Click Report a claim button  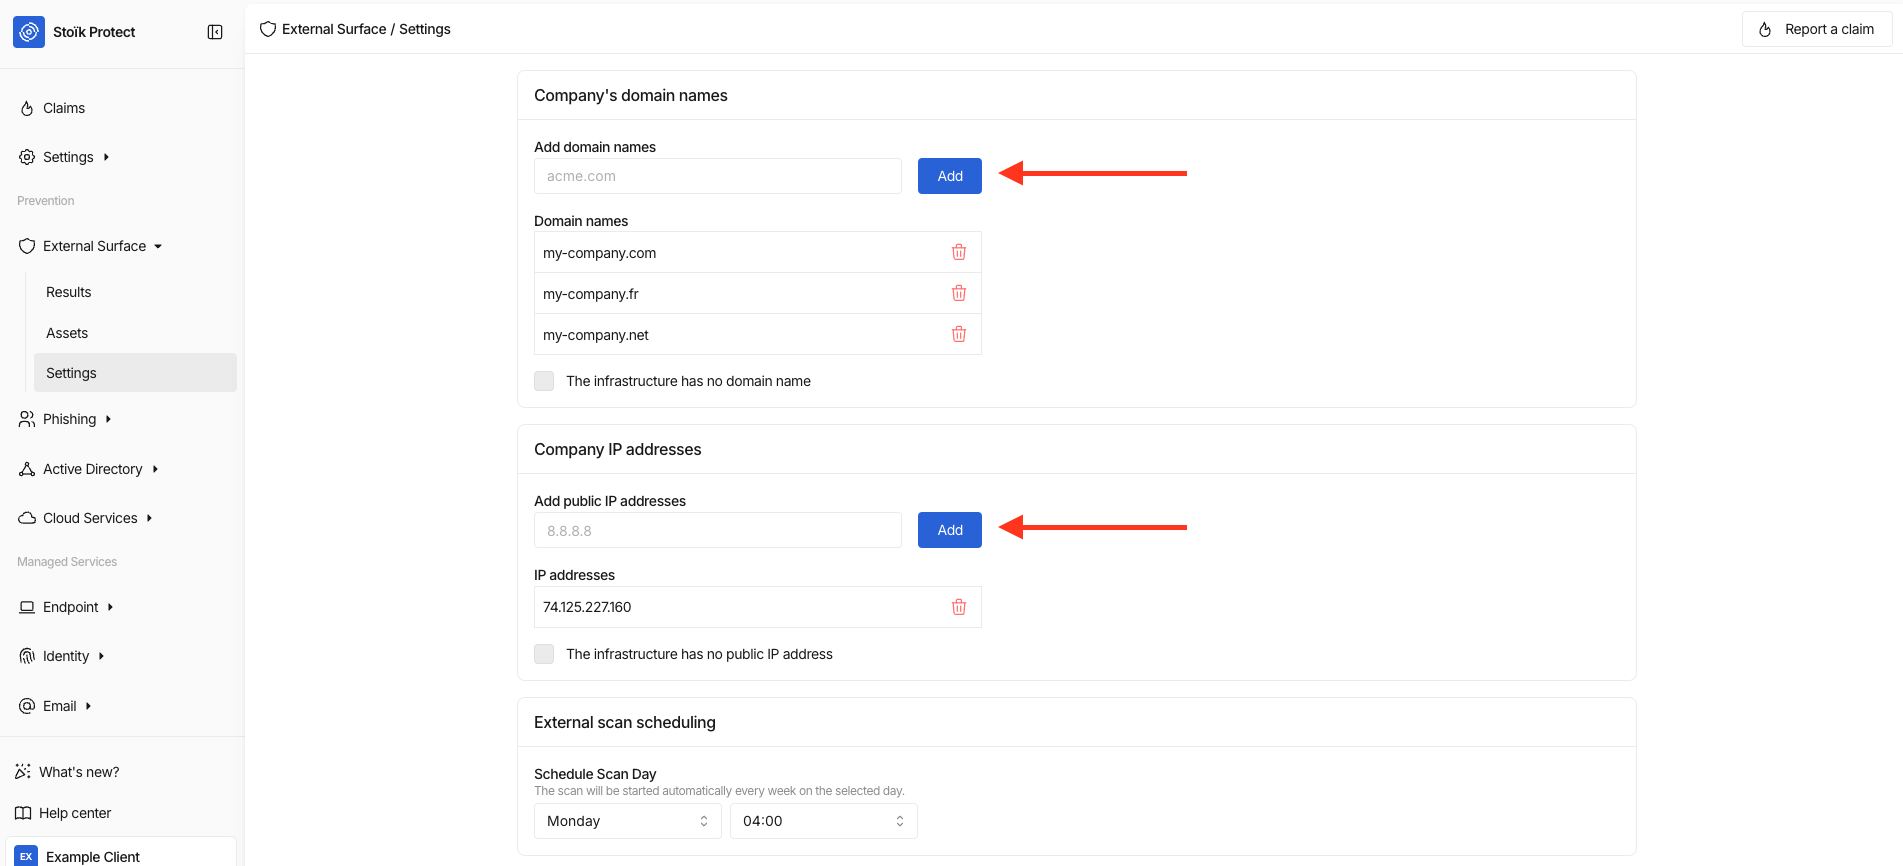pyautogui.click(x=1816, y=29)
